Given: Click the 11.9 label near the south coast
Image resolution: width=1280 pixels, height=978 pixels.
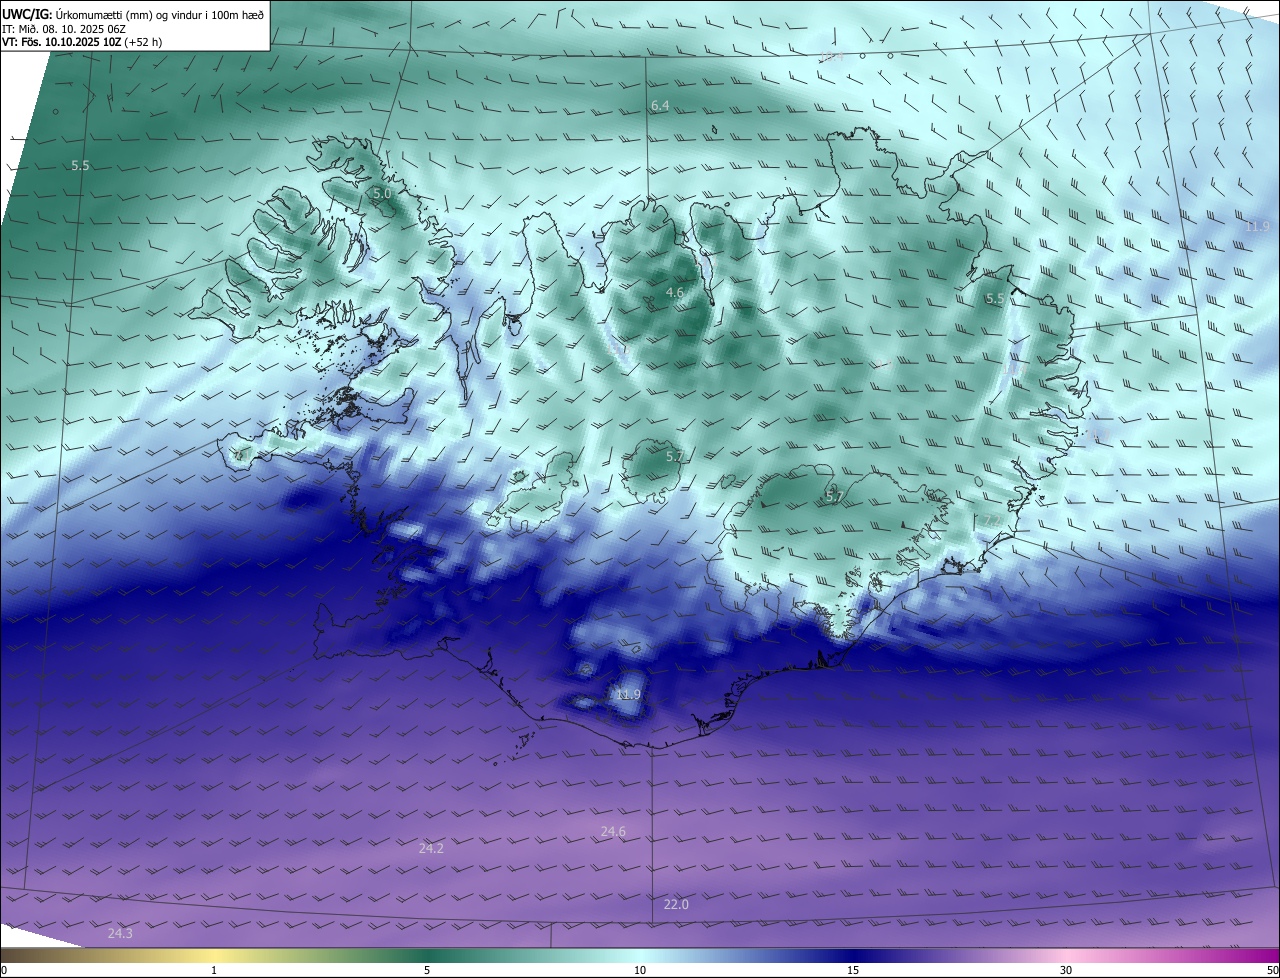Looking at the screenshot, I should click(628, 694).
